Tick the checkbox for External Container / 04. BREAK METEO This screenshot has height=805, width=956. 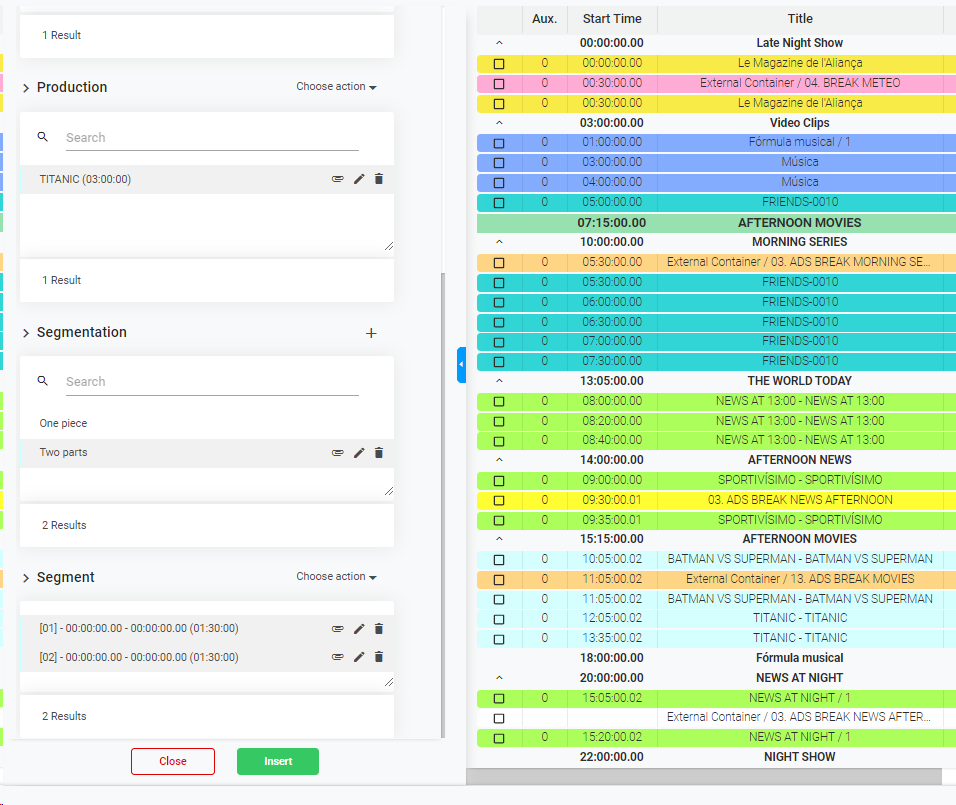(499, 83)
